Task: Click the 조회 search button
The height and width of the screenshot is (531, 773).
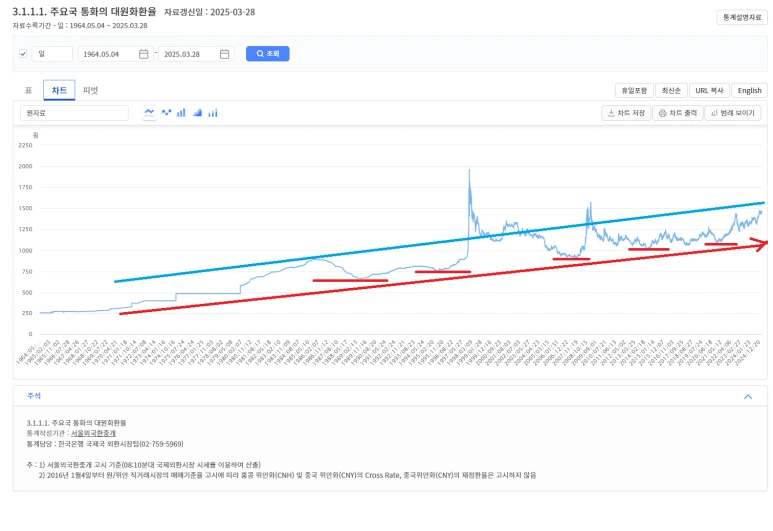Action: [268, 54]
